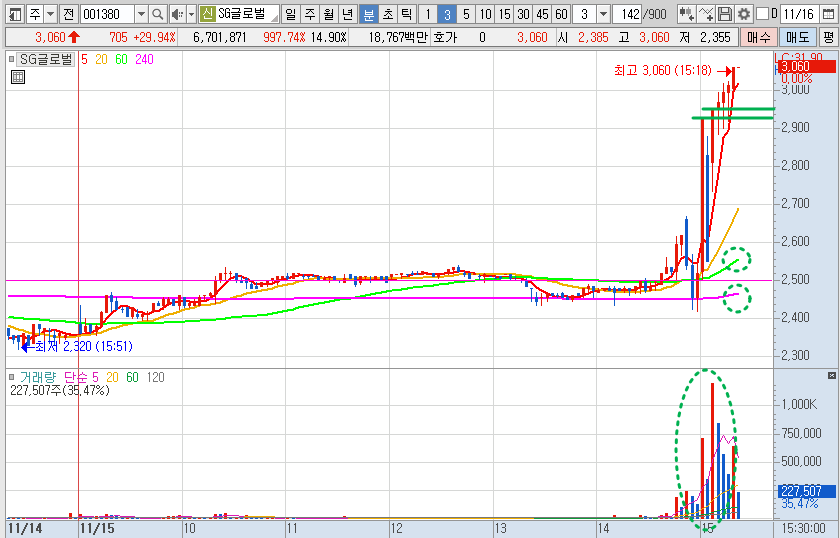Screen dimensions: 840x538
Task: Select the 초 second chart period
Action: point(387,14)
